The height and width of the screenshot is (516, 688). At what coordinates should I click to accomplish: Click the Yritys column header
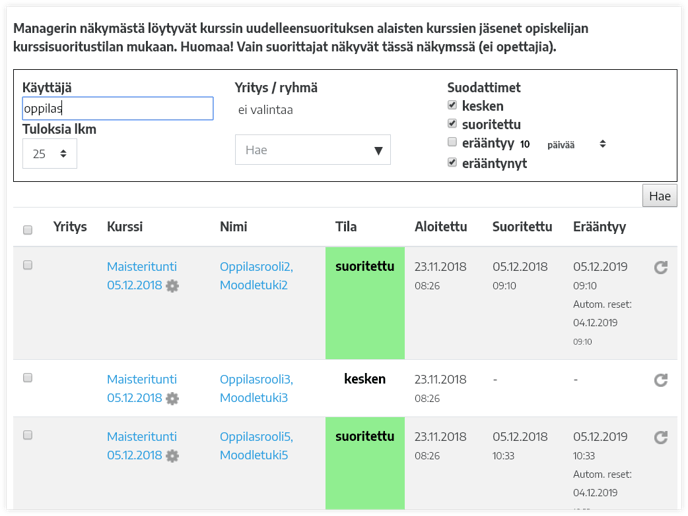click(70, 227)
